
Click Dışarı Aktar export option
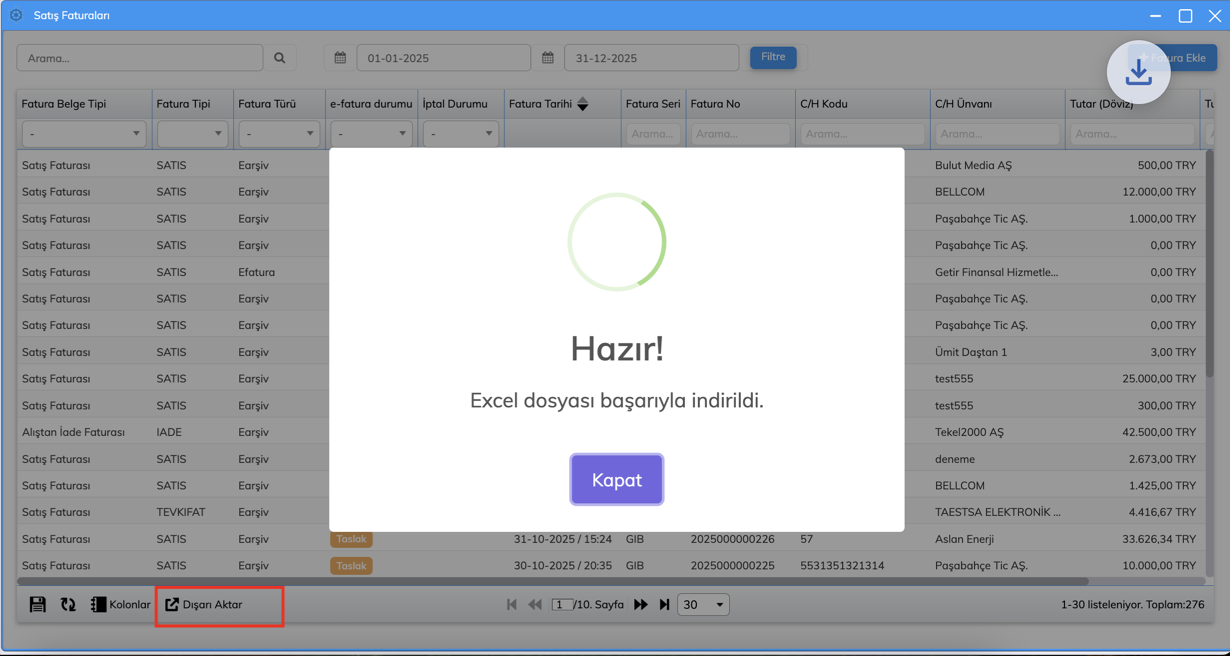pos(204,605)
